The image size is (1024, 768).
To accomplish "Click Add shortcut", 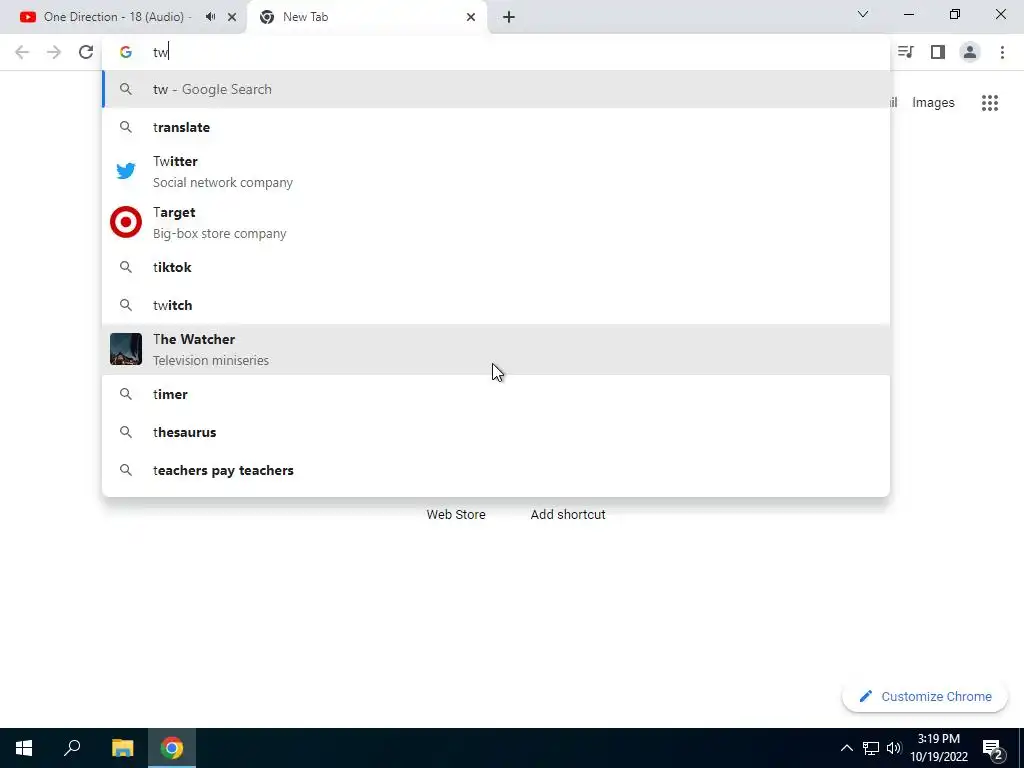I will [x=568, y=515].
